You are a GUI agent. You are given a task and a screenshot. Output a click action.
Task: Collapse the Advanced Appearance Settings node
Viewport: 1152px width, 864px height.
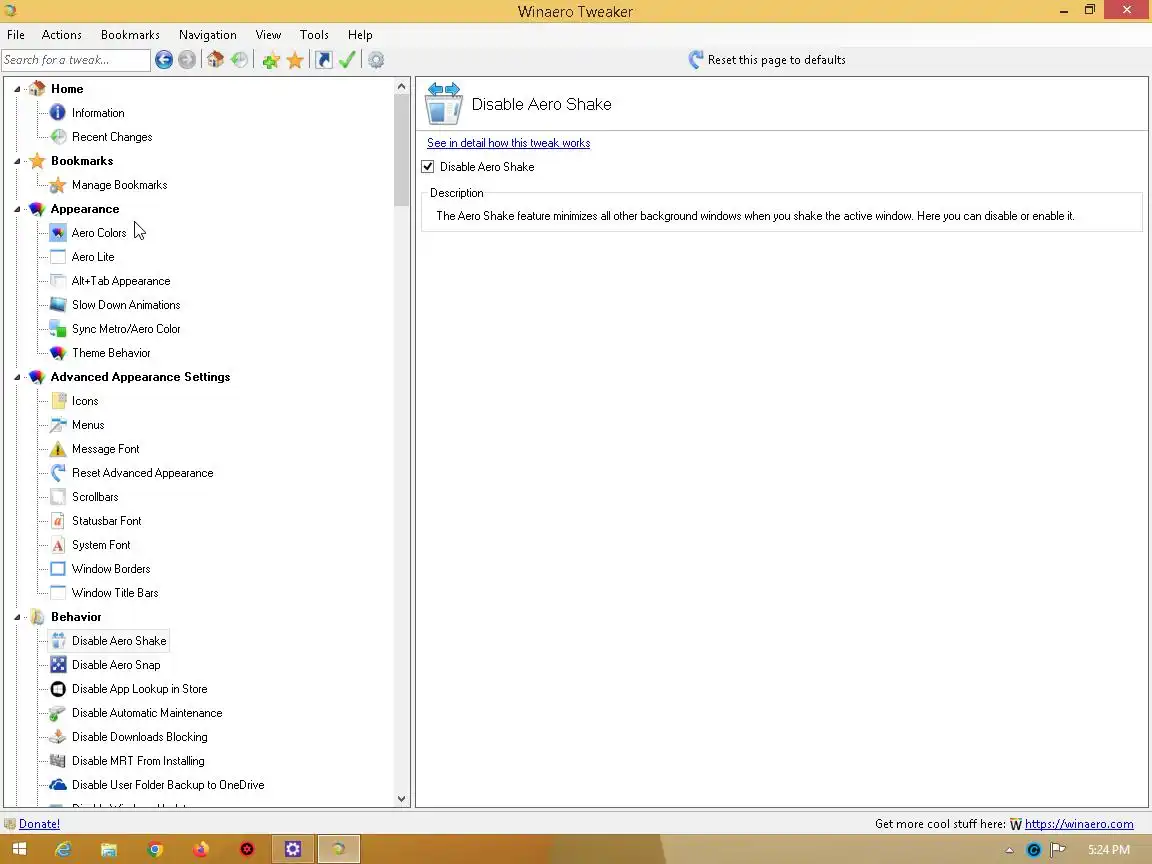(17, 377)
